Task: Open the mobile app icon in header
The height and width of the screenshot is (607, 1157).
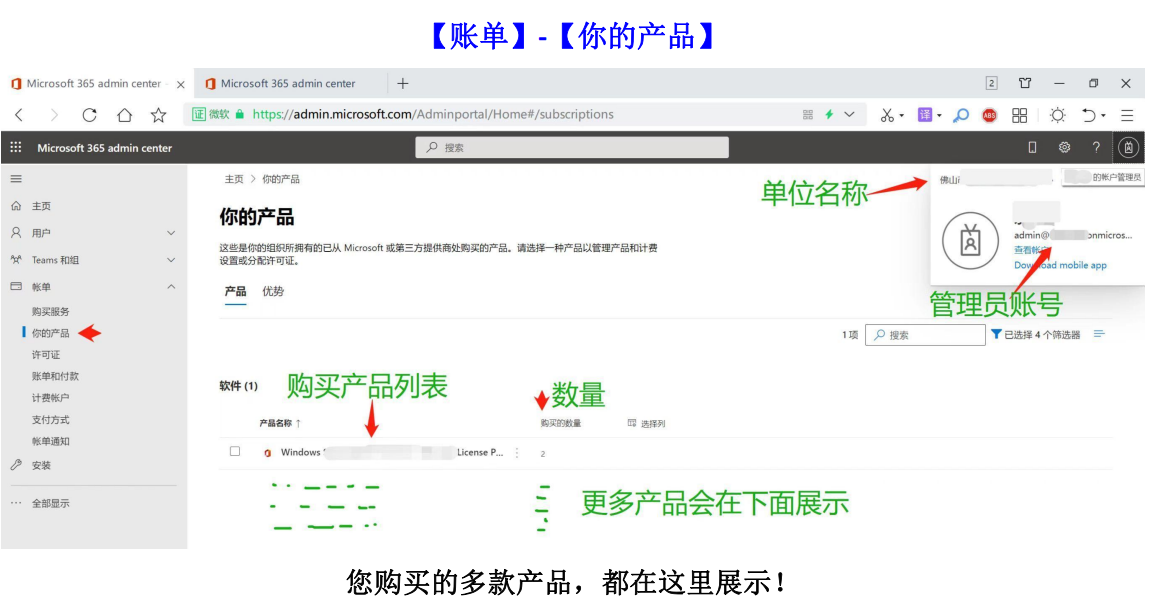Action: point(1032,148)
